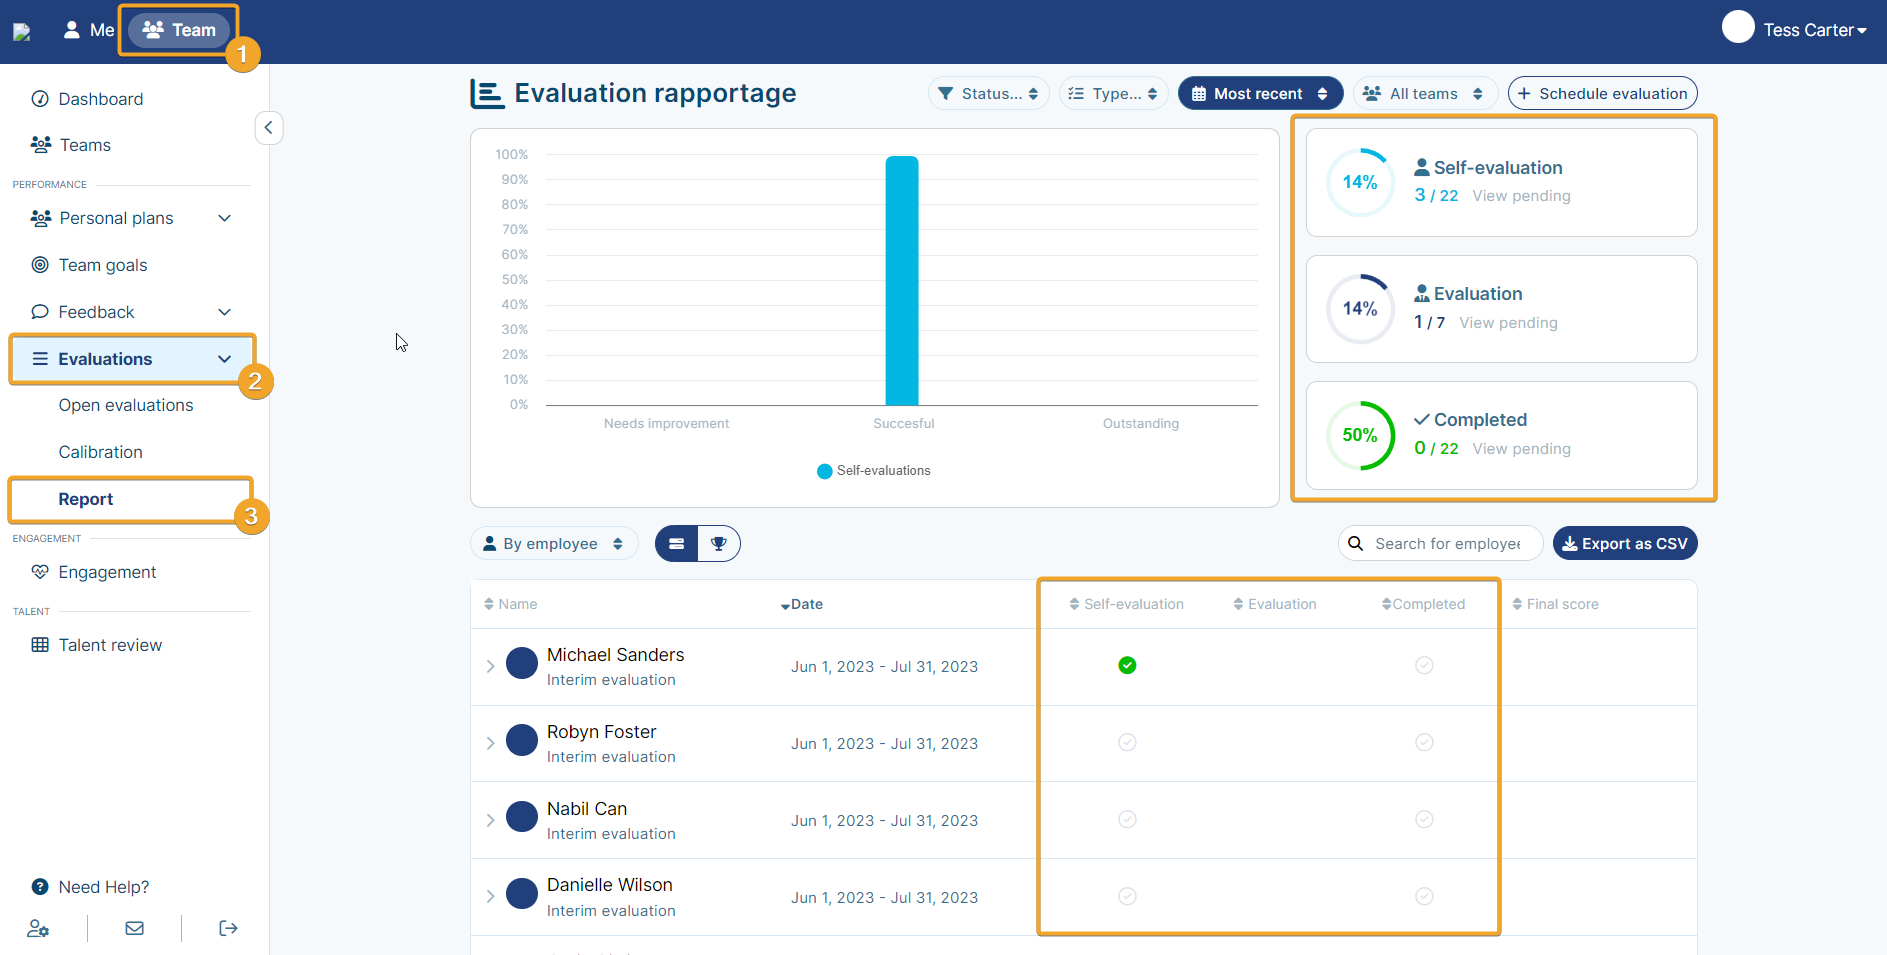Click Danielle Wilson's self-evaluation status icon

1127,896
